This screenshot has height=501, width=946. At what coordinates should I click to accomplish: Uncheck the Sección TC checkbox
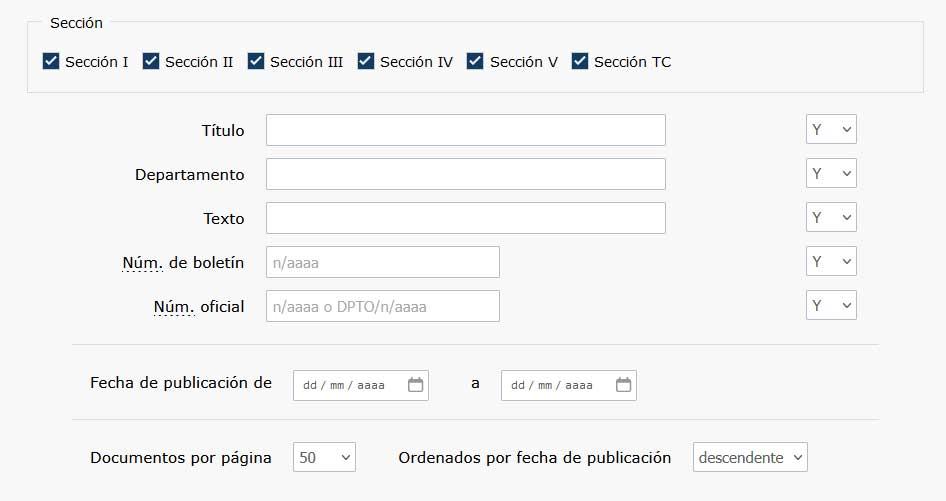pos(581,62)
